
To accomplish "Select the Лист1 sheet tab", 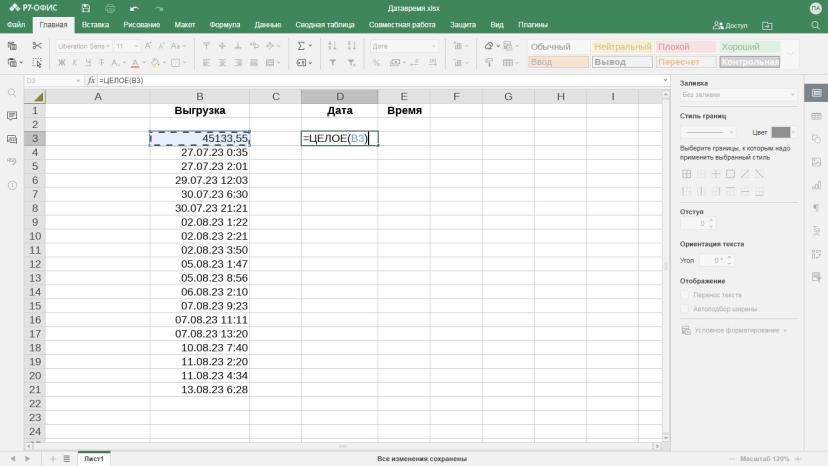I will tap(94, 459).
